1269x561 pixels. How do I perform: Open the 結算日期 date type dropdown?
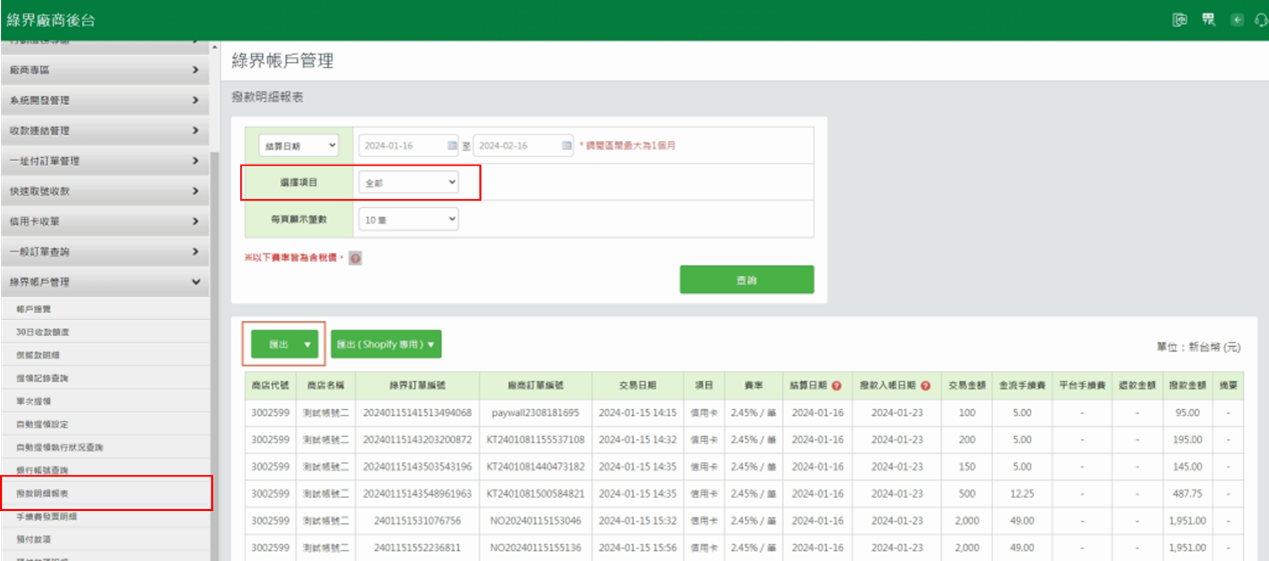[x=298, y=145]
